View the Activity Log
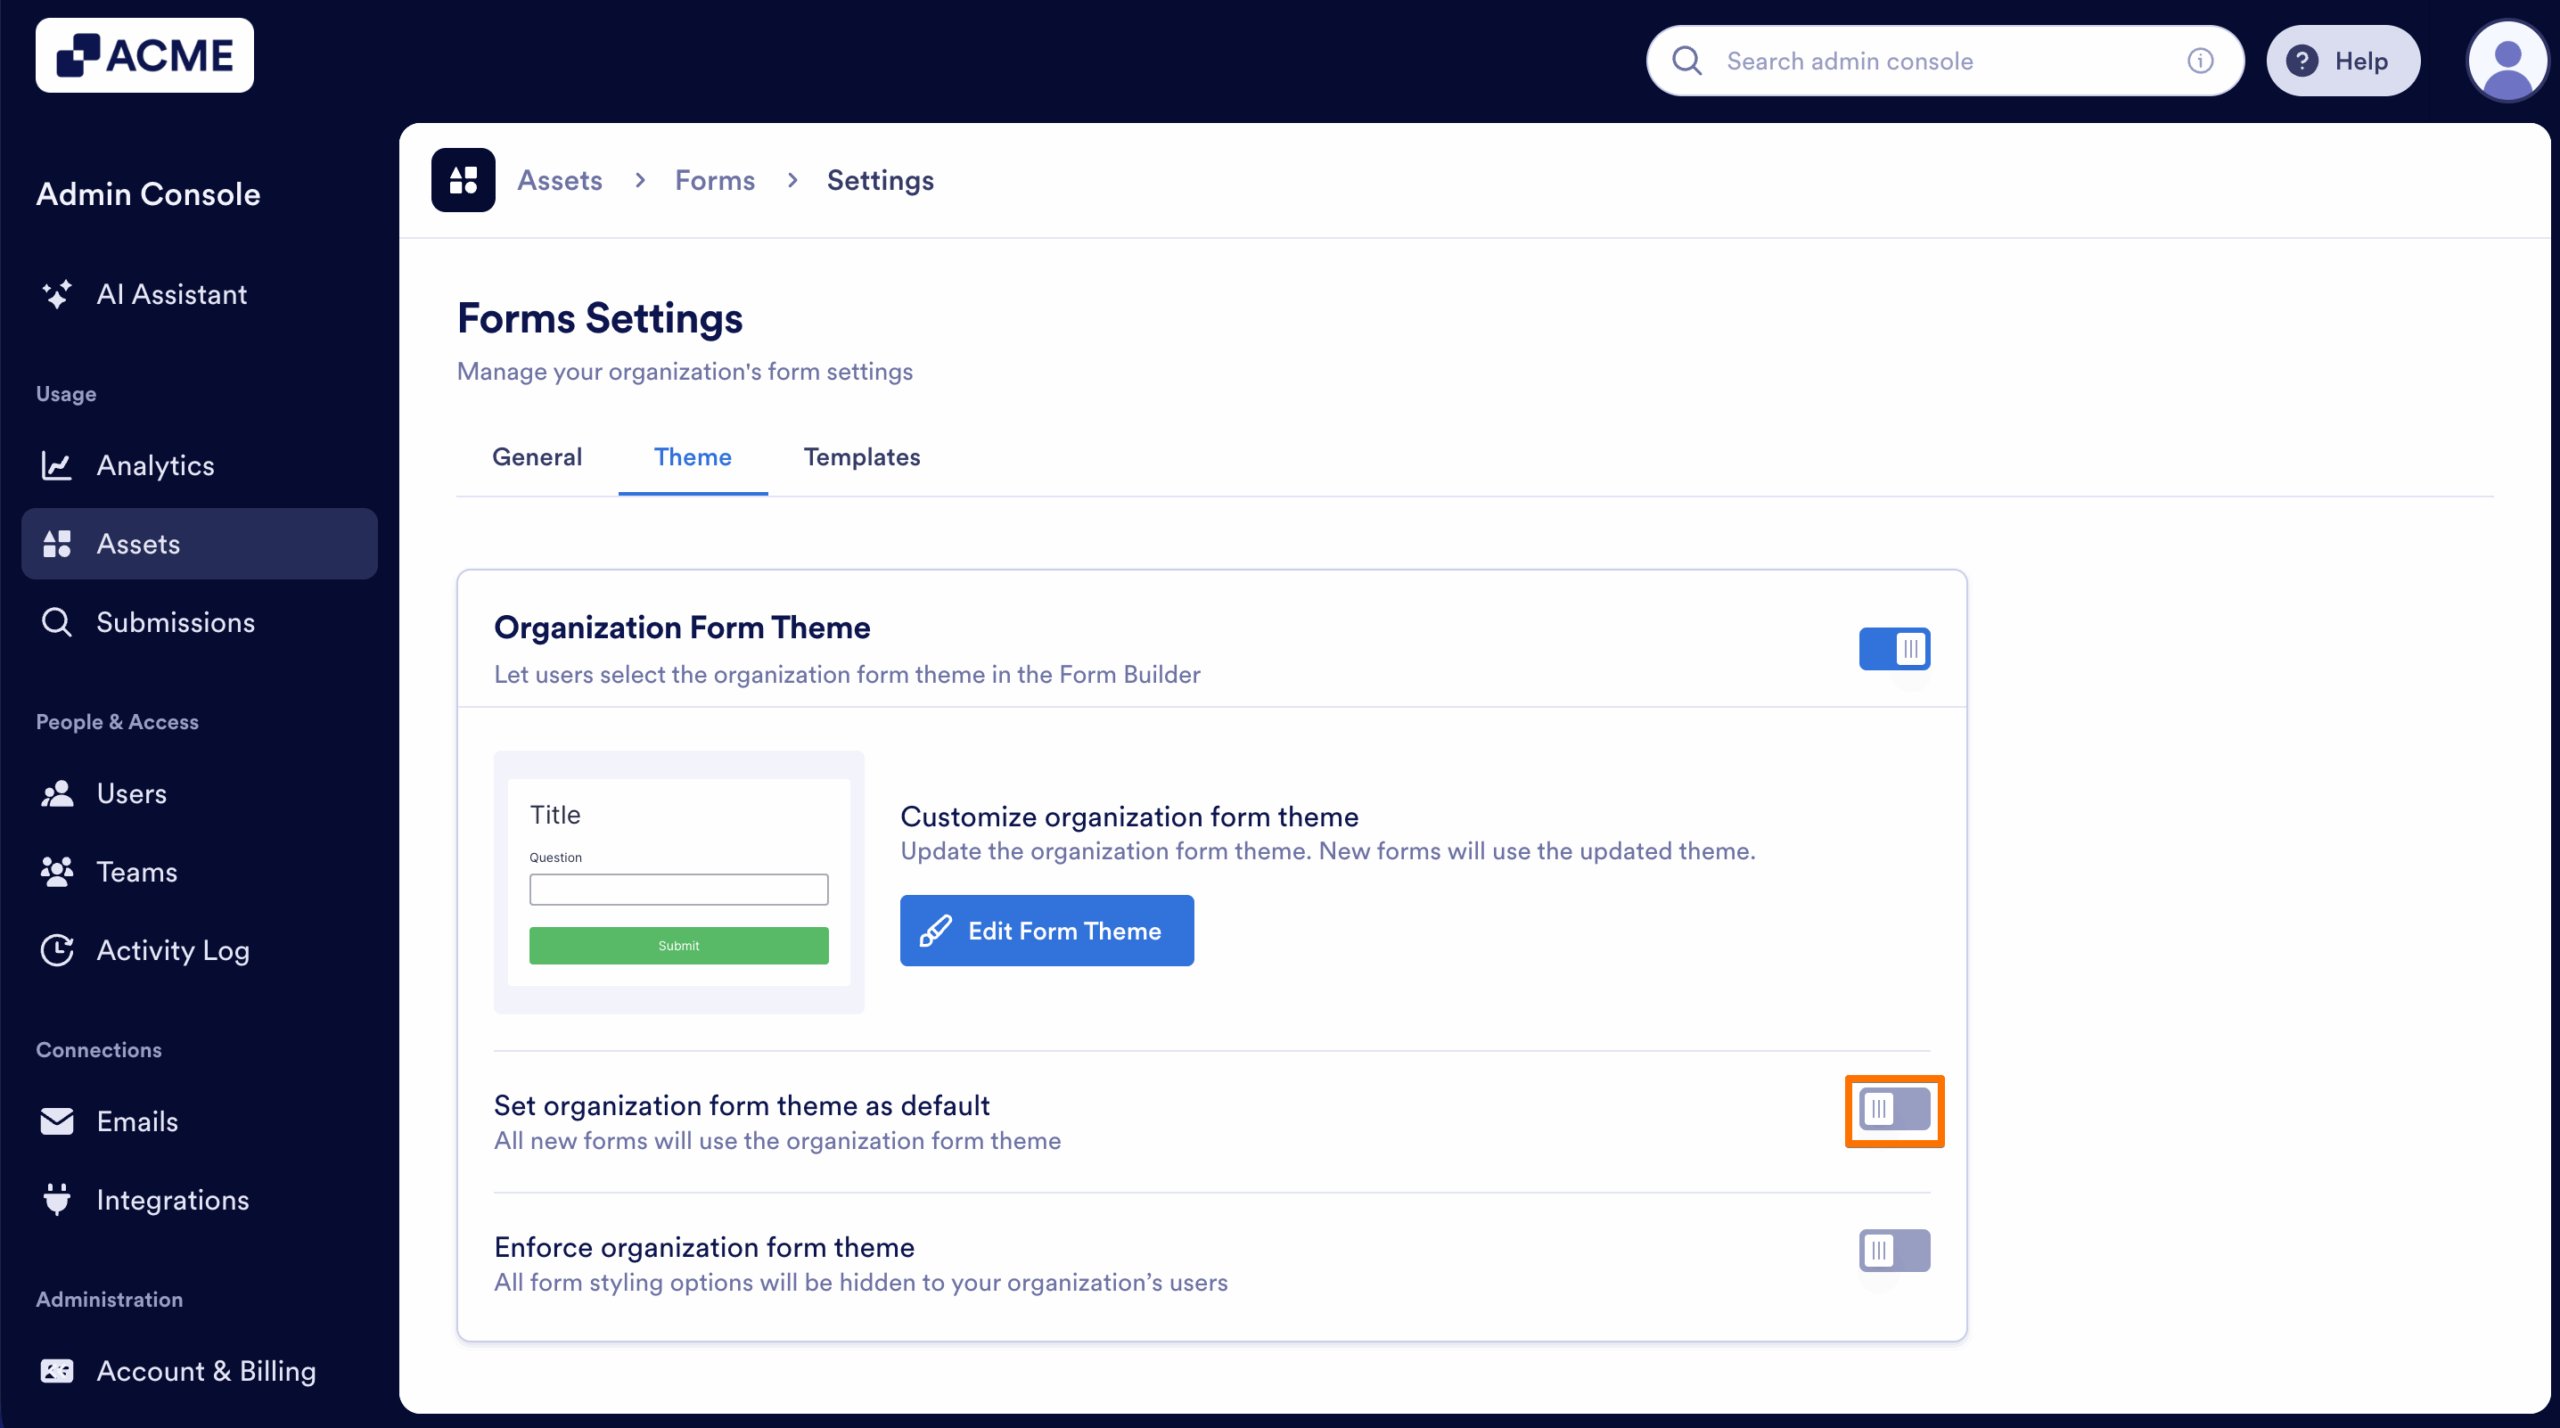 pyautogui.click(x=172, y=950)
